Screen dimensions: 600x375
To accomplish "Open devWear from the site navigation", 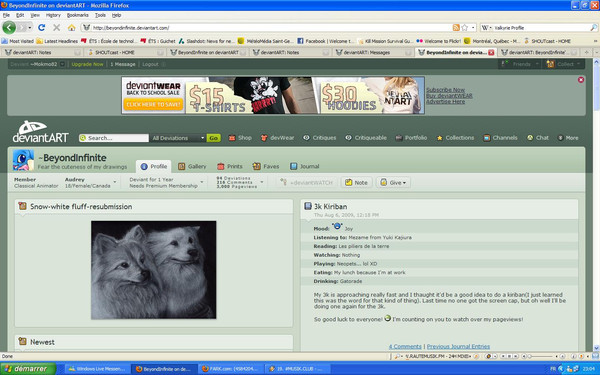I will (x=278, y=138).
